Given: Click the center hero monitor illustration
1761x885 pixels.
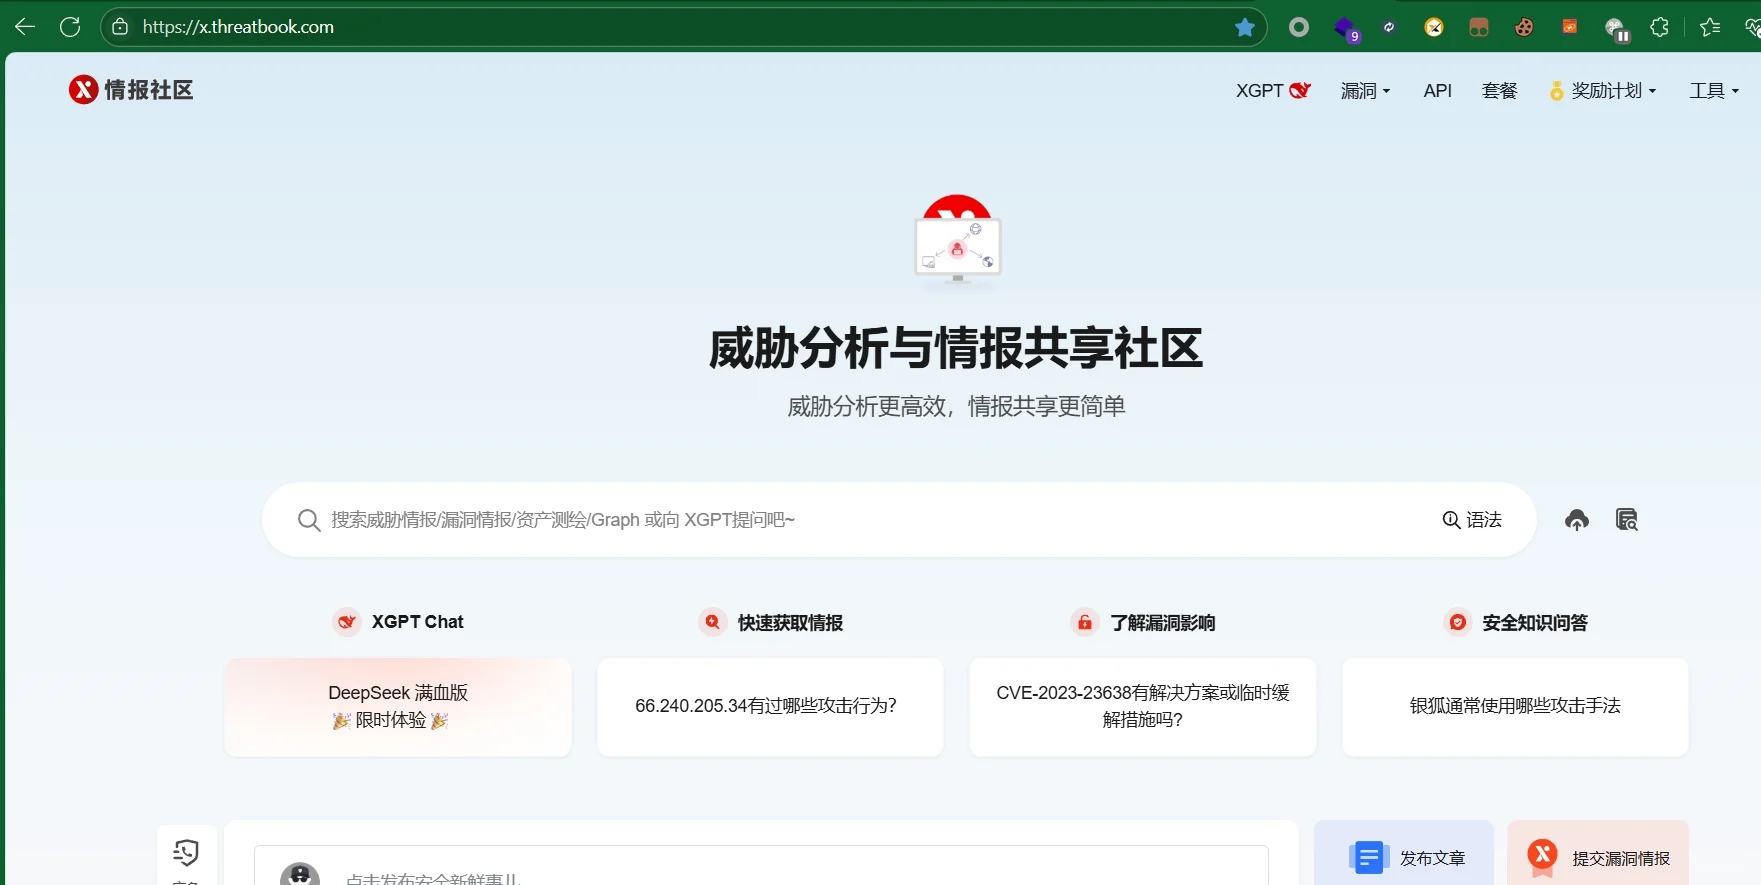Looking at the screenshot, I should tap(957, 241).
